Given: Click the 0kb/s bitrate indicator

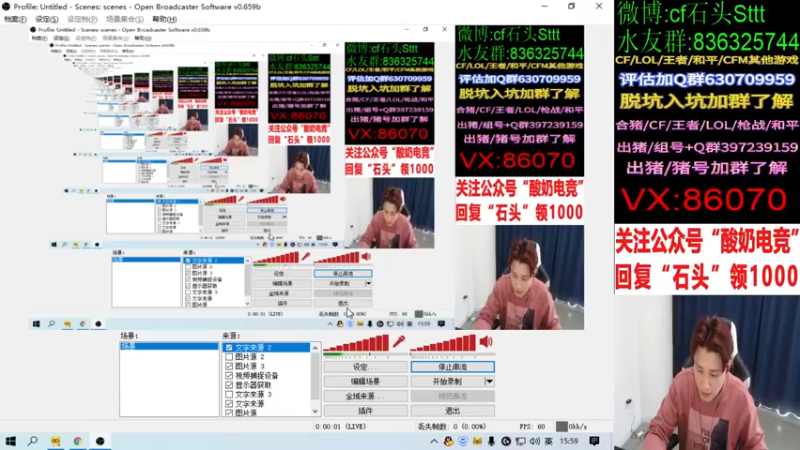Looking at the screenshot, I should click(x=571, y=427).
